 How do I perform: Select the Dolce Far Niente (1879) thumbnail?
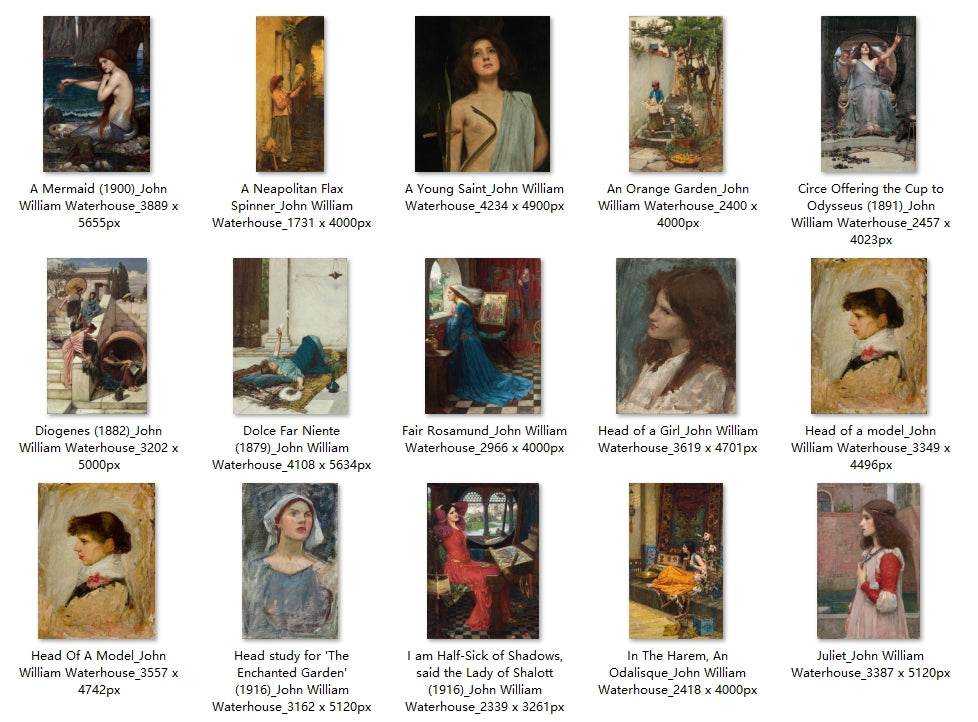point(291,336)
